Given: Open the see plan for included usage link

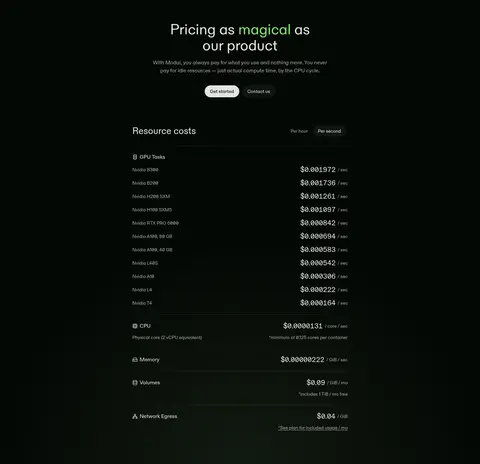Looking at the screenshot, I should [313, 428].
